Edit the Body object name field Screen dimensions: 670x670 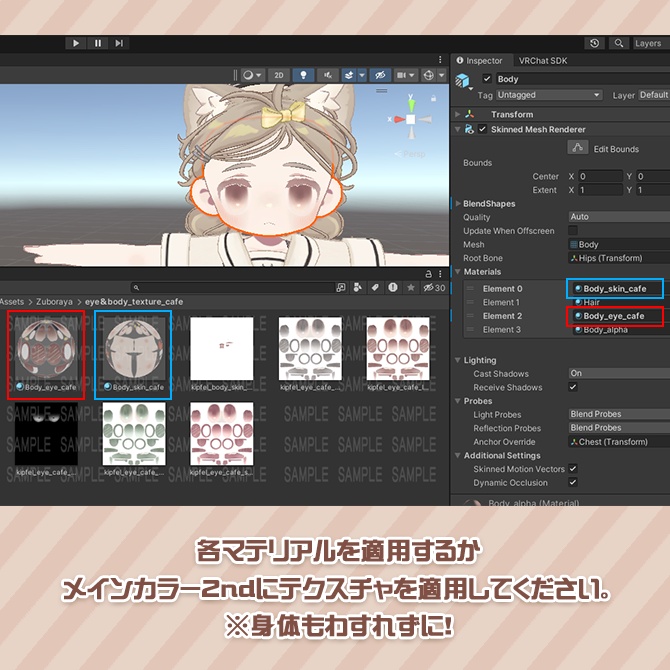582,79
